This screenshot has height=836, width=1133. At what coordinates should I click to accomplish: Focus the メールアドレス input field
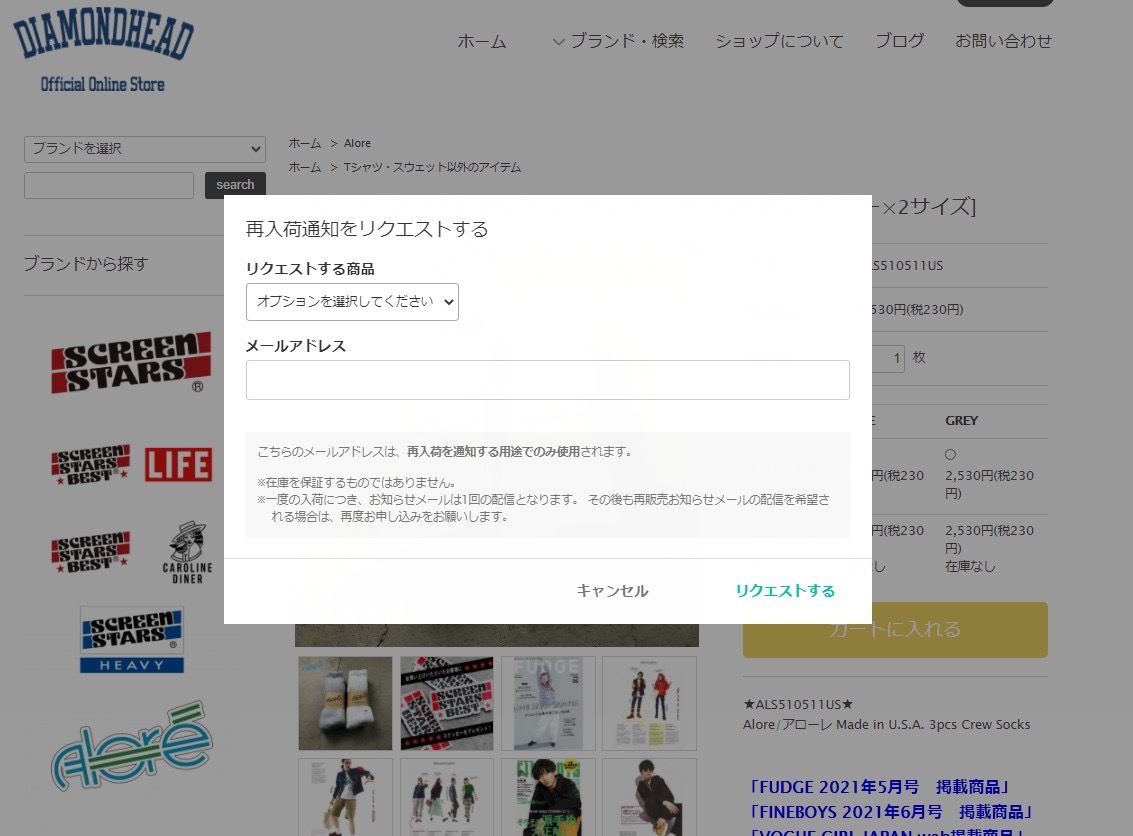[x=548, y=380]
